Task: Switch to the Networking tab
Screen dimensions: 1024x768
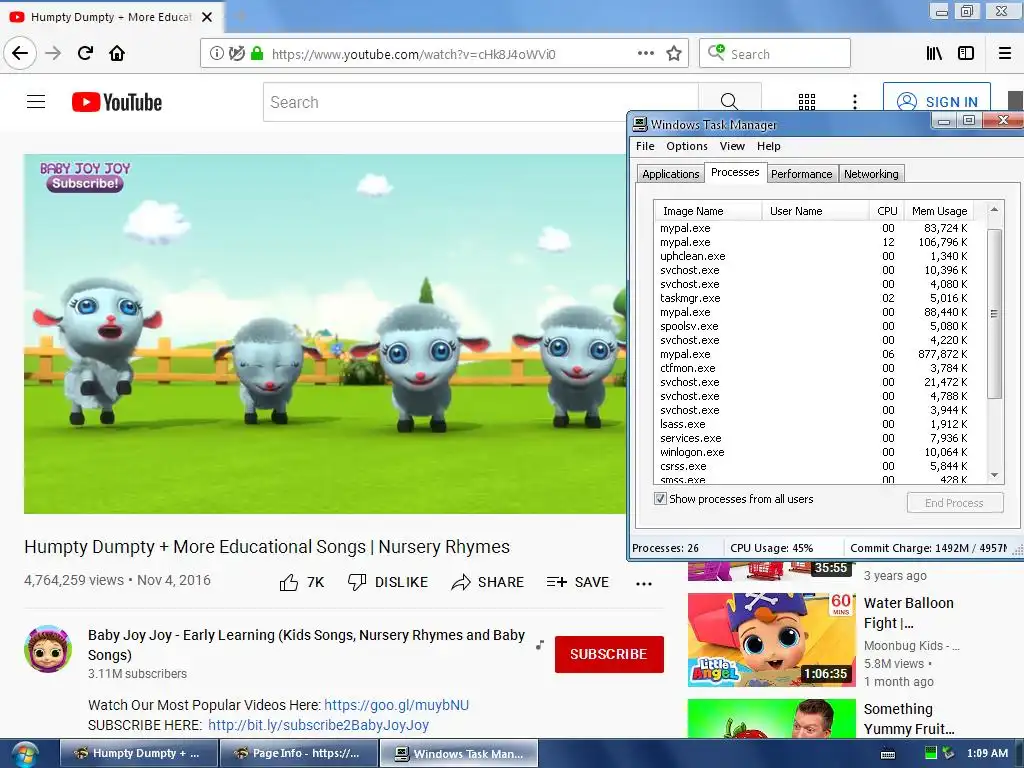Action: point(871,174)
